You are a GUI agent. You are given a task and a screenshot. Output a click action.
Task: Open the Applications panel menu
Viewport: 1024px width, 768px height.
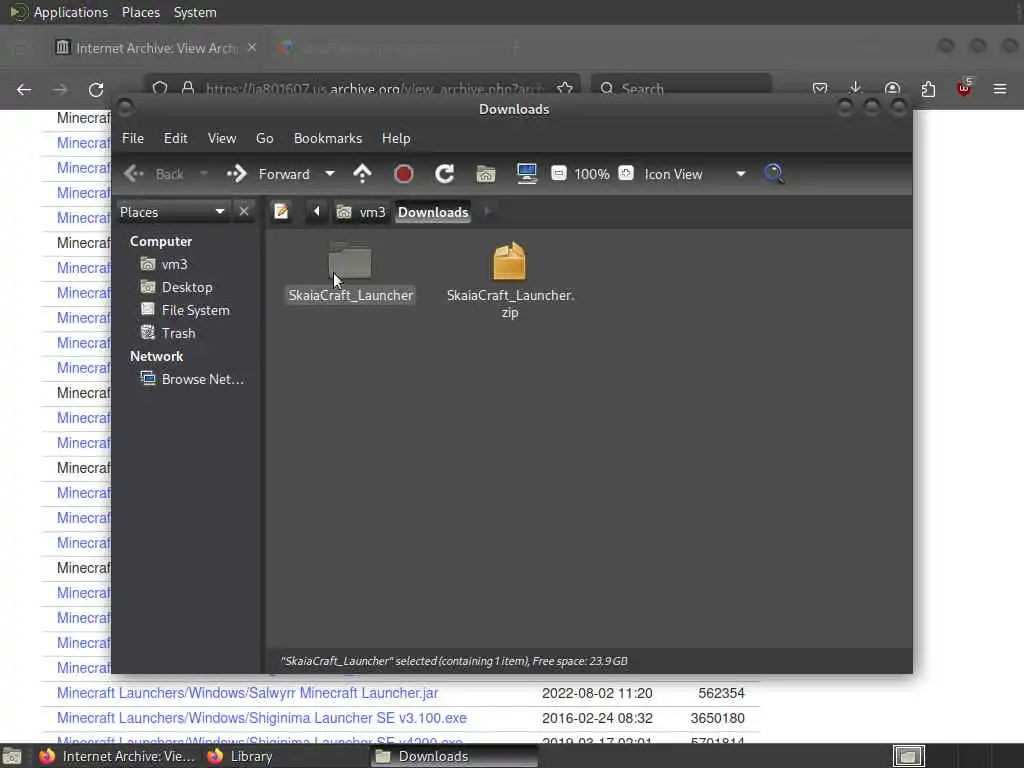point(71,12)
